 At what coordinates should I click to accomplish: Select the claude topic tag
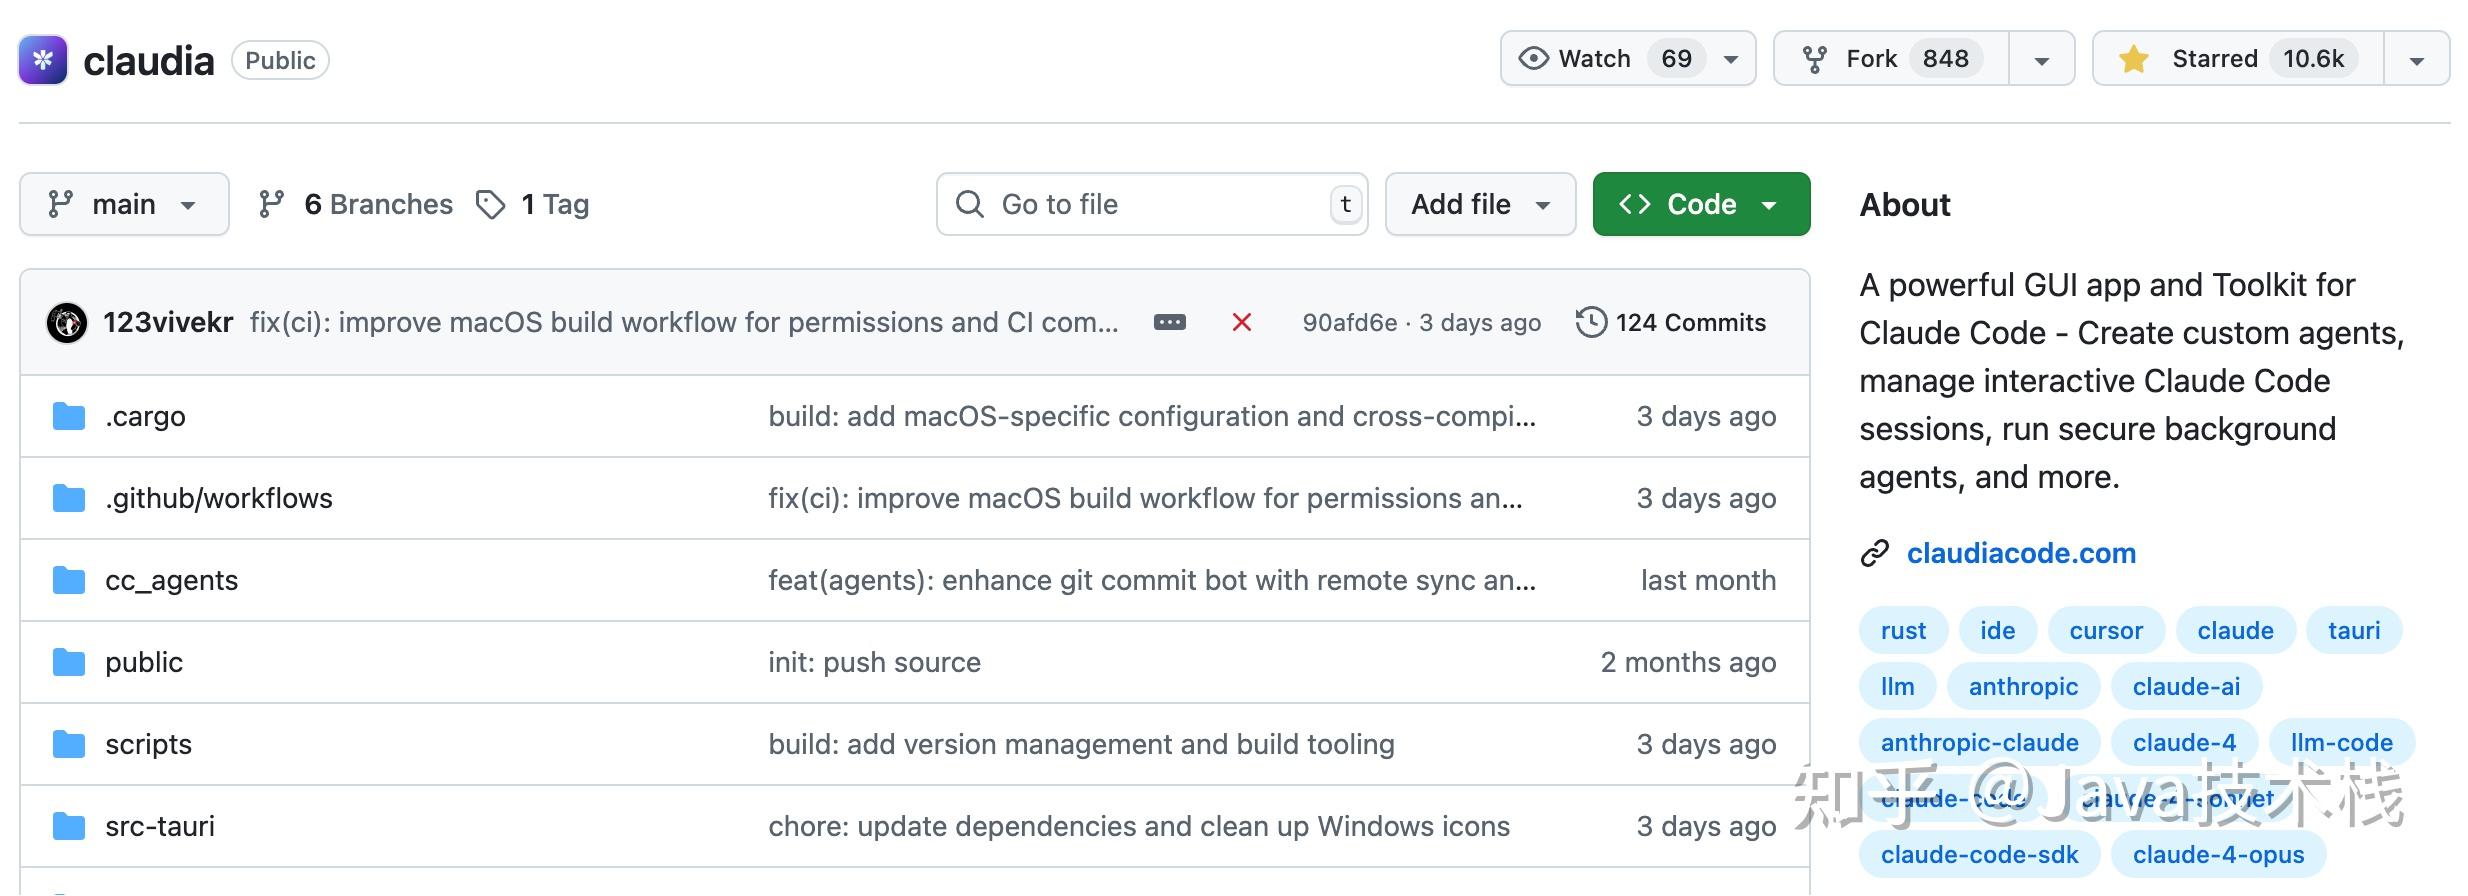[2235, 631]
